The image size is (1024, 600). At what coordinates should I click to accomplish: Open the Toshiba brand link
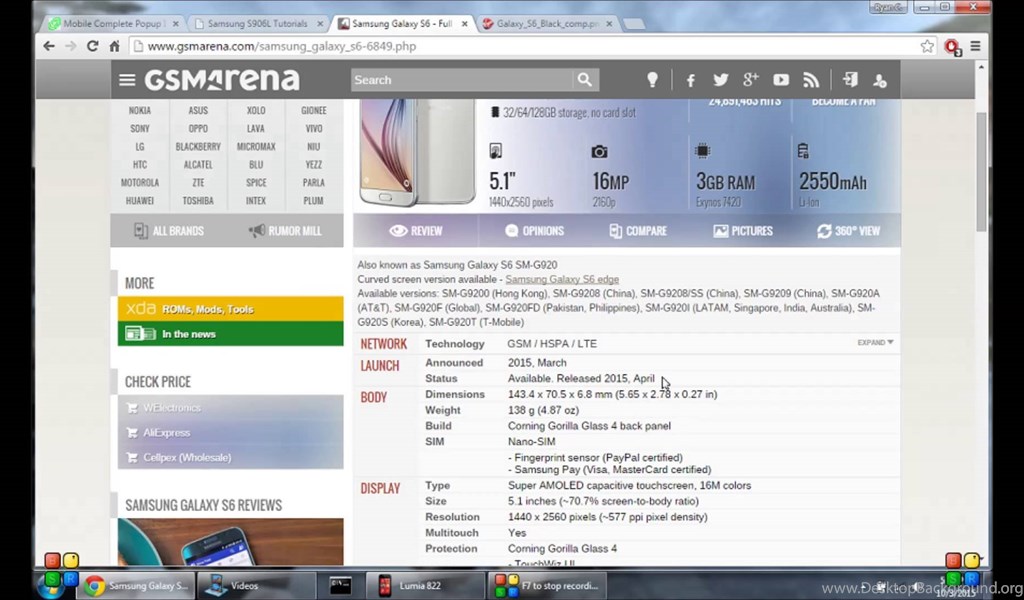198,200
